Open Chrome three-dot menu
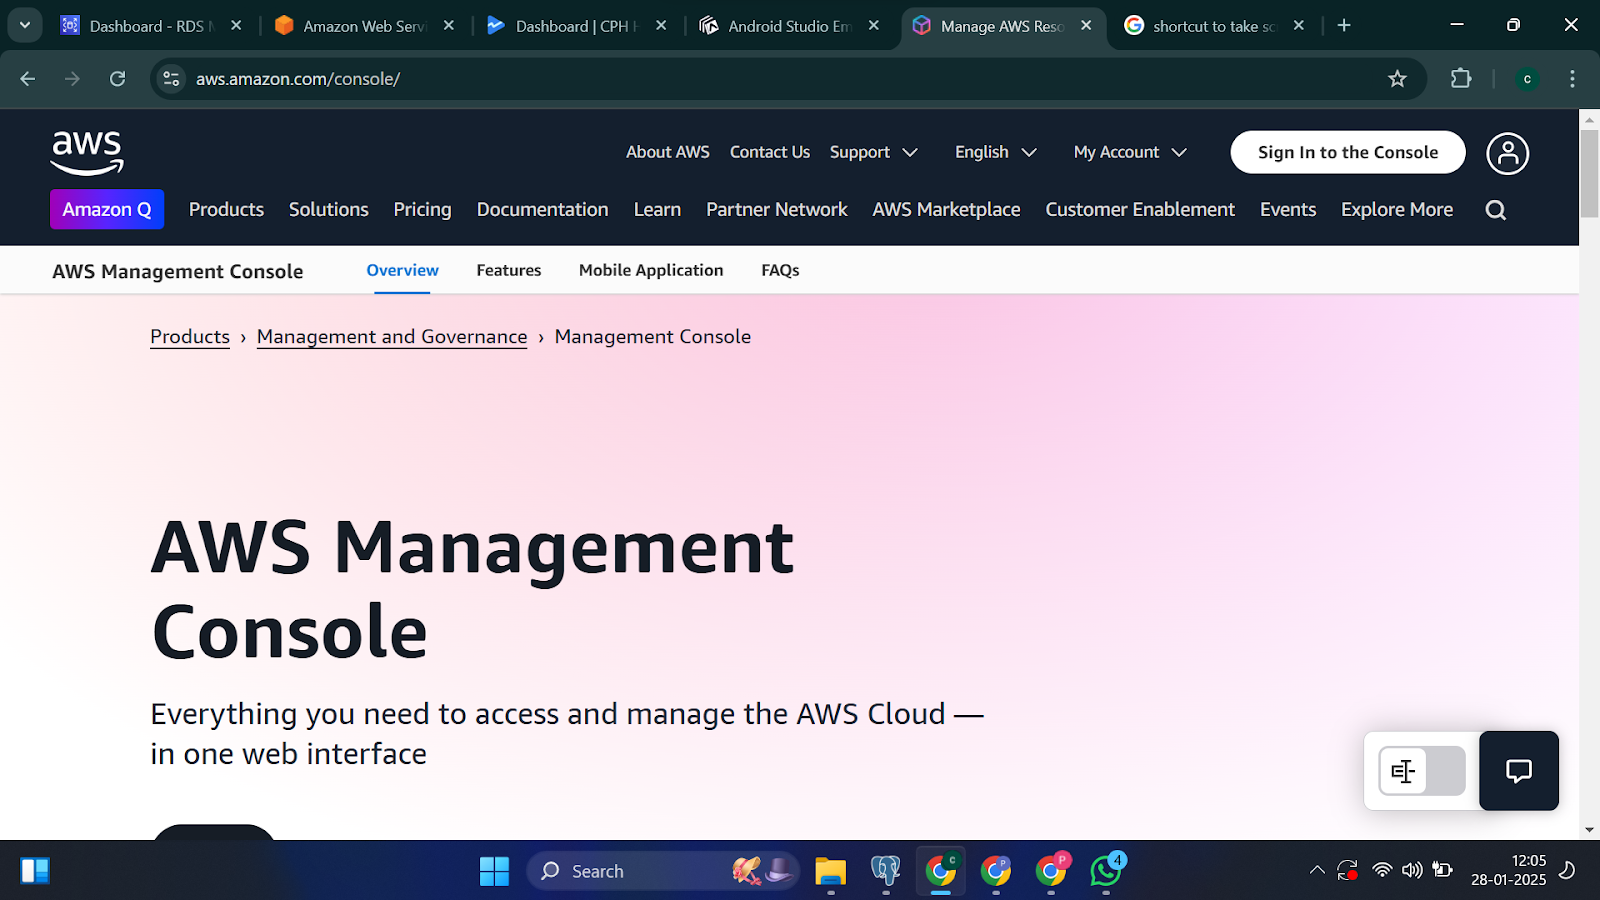The width and height of the screenshot is (1600, 900). 1572,79
